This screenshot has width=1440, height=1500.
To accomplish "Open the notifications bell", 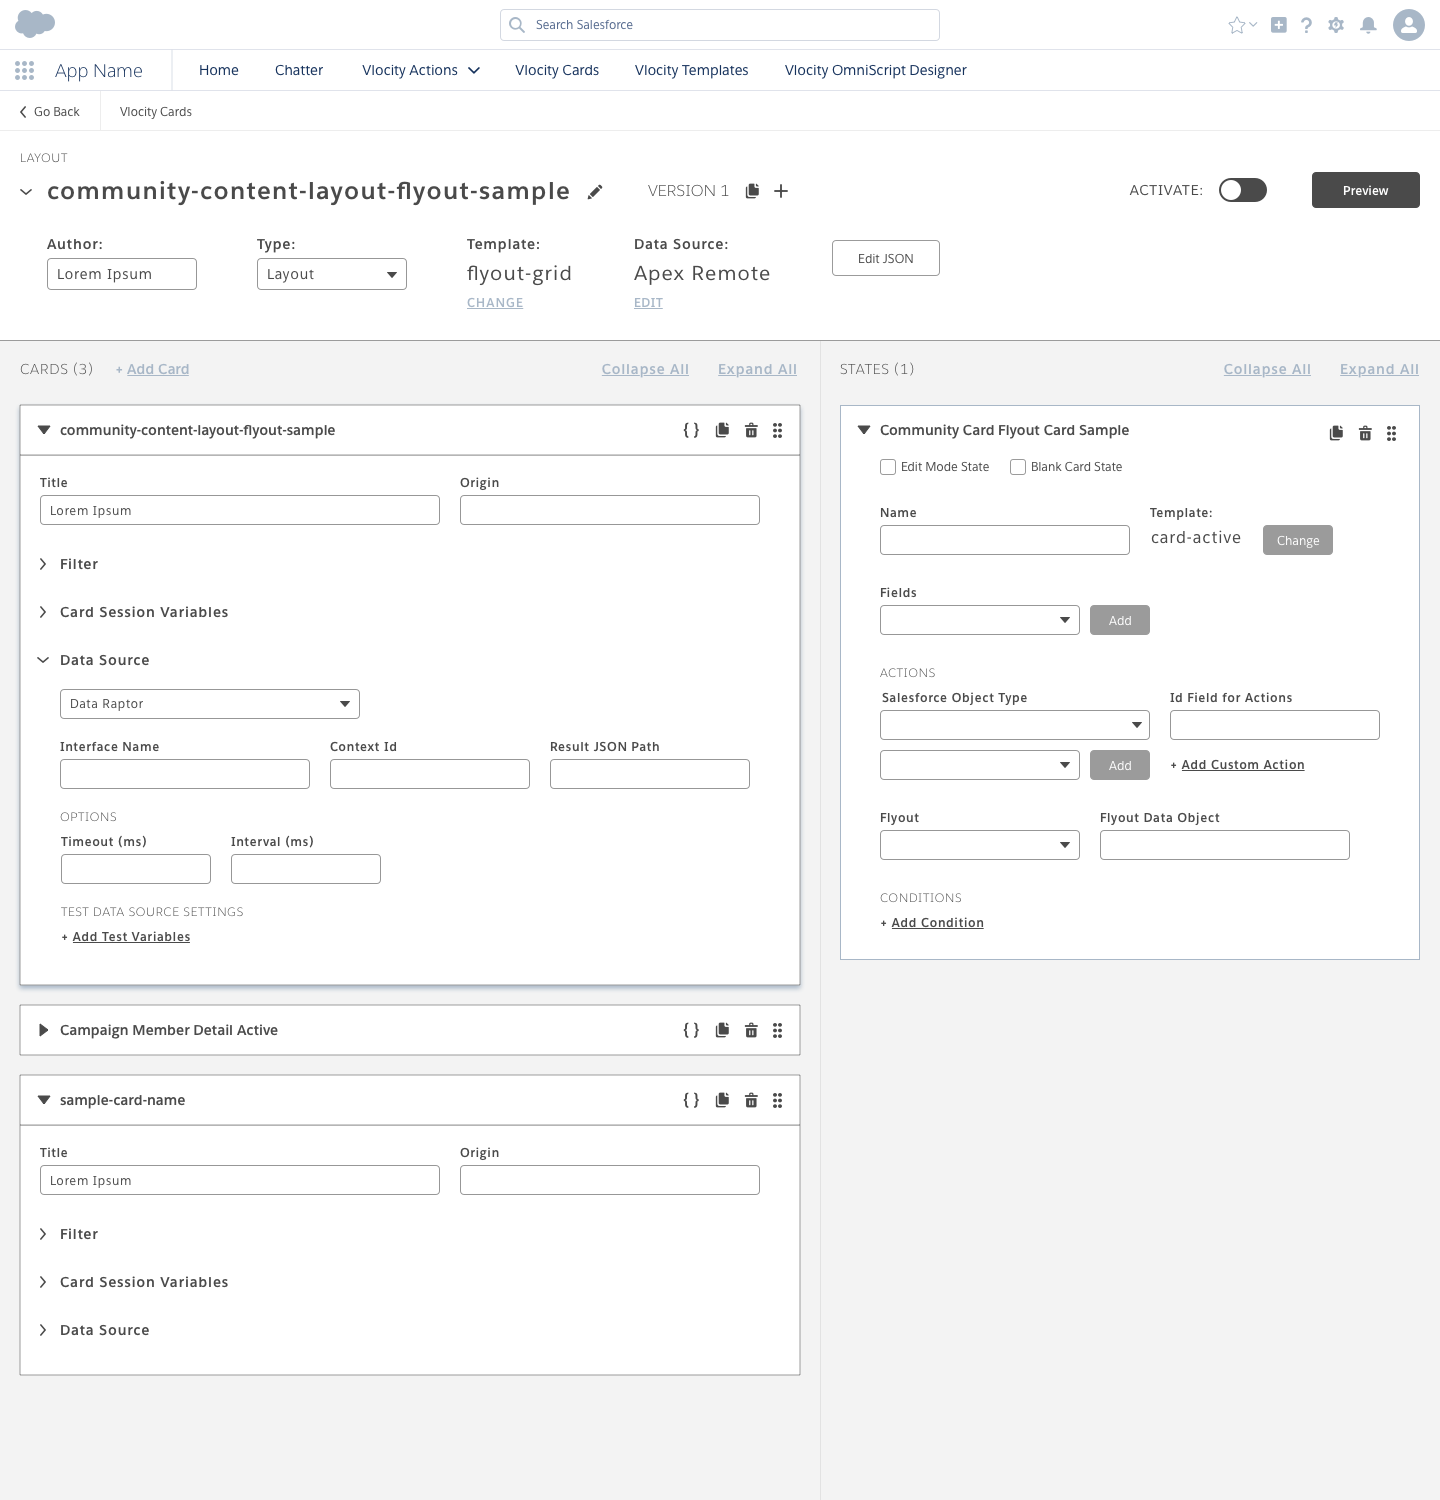I will click(x=1368, y=25).
